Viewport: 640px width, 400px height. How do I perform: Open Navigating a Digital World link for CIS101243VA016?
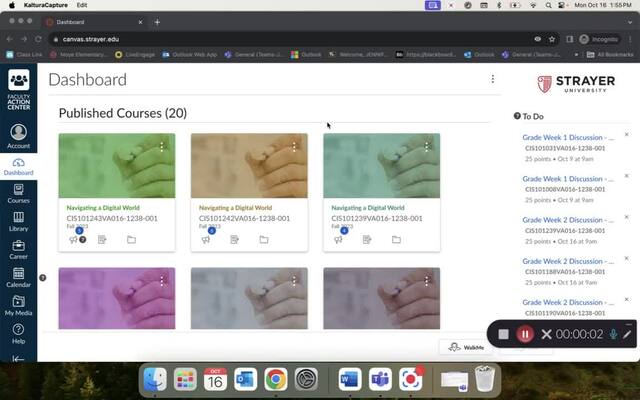pyautogui.click(x=103, y=208)
